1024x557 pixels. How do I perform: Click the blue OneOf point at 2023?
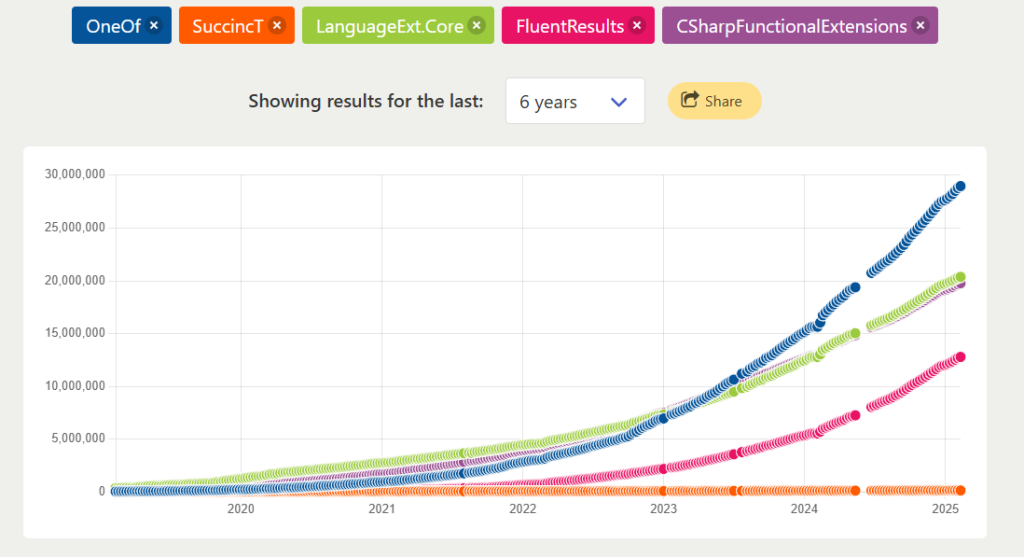click(664, 418)
